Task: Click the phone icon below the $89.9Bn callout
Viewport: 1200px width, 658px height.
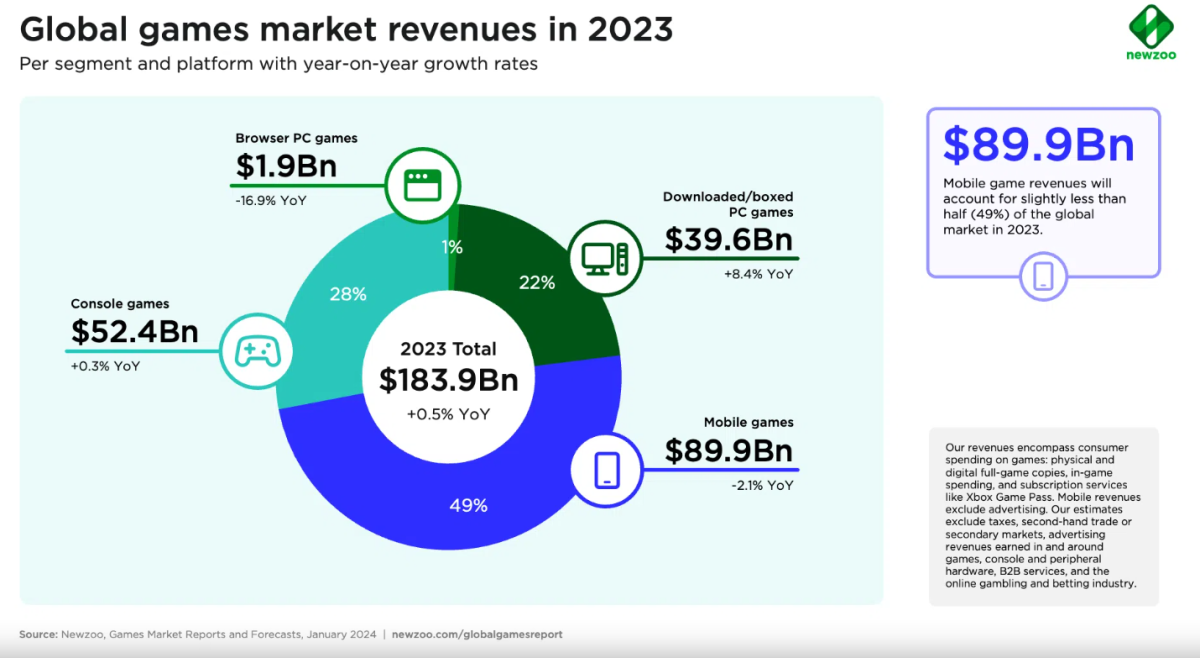Action: (1043, 275)
